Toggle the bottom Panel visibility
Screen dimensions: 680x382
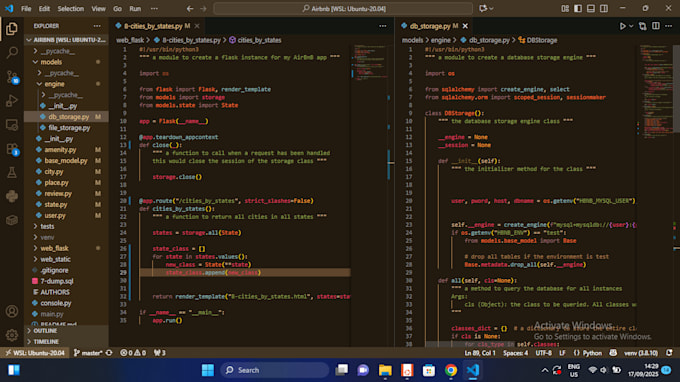point(591,9)
